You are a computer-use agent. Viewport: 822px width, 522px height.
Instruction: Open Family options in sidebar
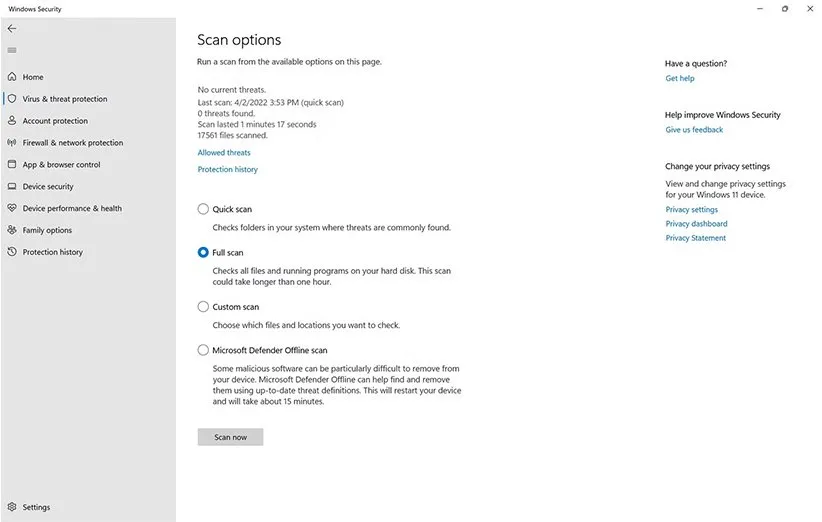pyautogui.click(x=47, y=231)
